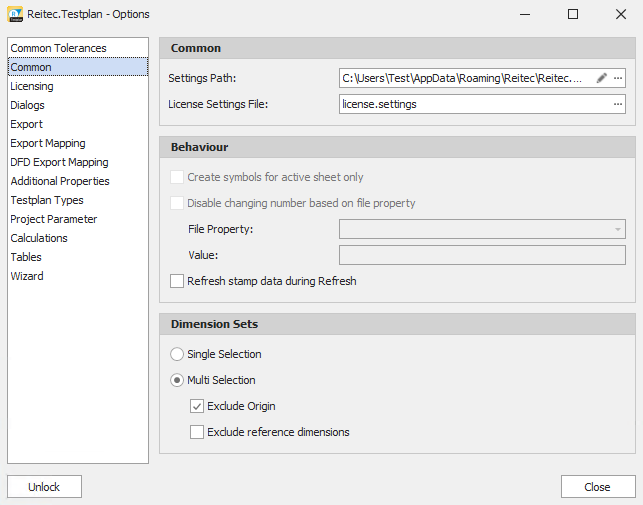Switch to Export Mapping section
This screenshot has width=643, height=505.
click(x=48, y=143)
